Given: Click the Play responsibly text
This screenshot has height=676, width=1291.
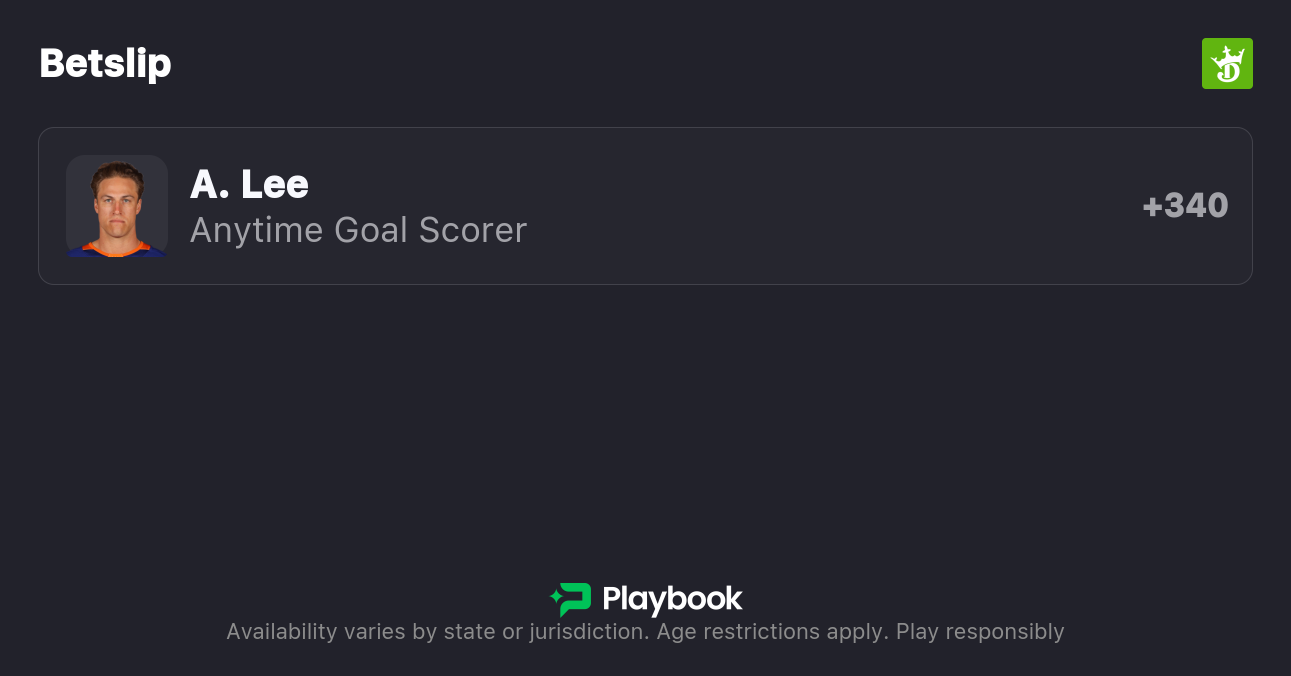Looking at the screenshot, I should 980,632.
